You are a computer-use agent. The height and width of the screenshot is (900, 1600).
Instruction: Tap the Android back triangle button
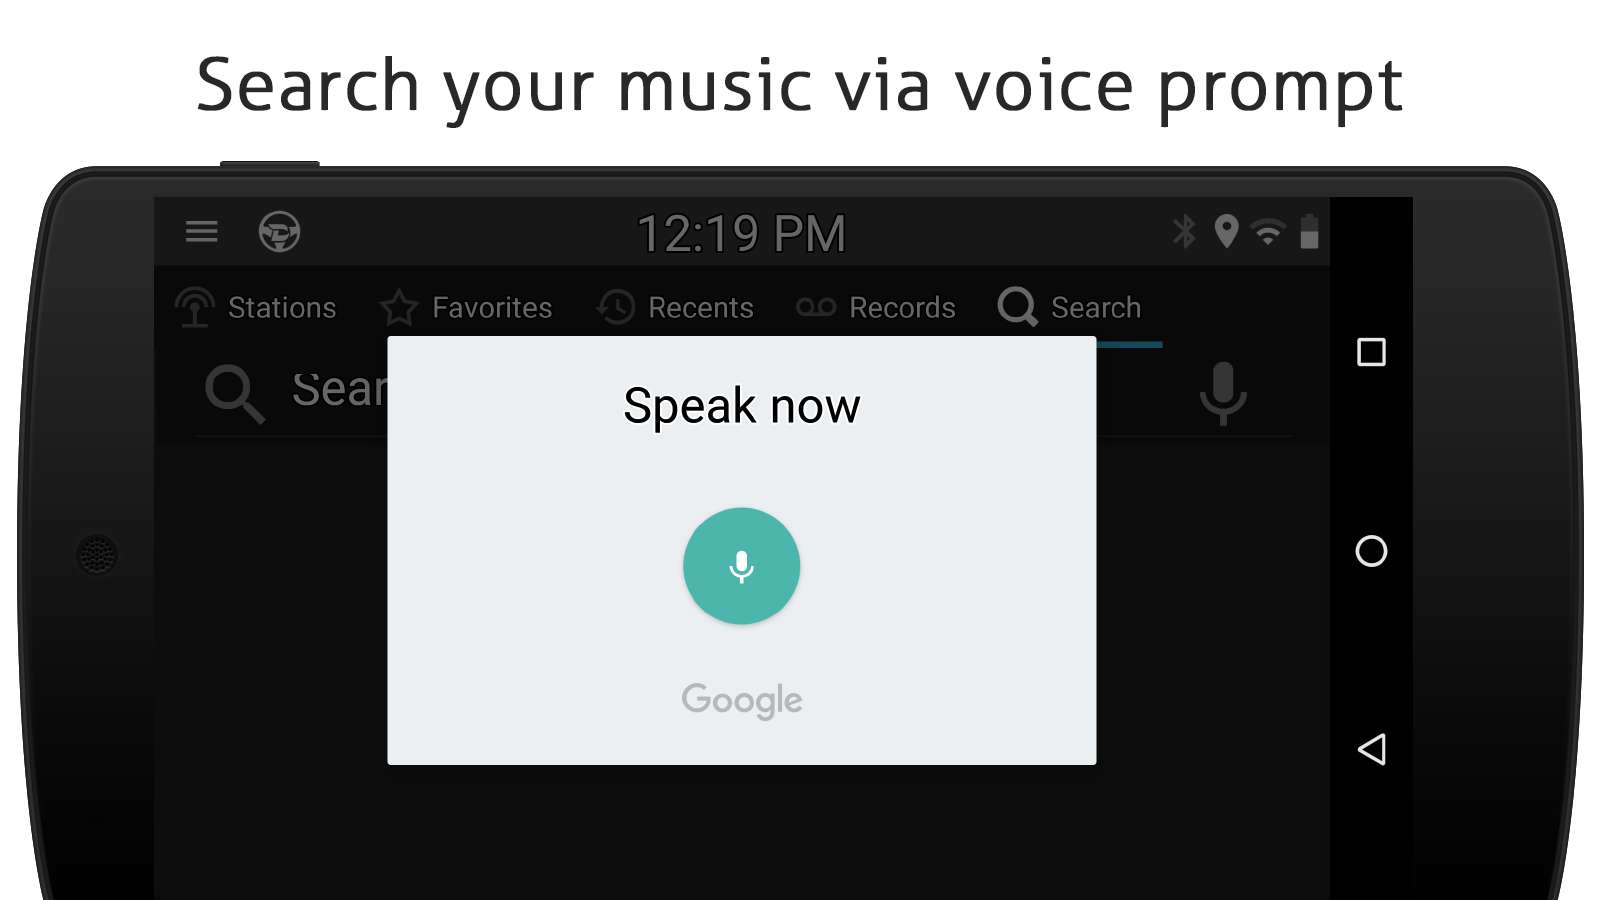coord(1371,749)
